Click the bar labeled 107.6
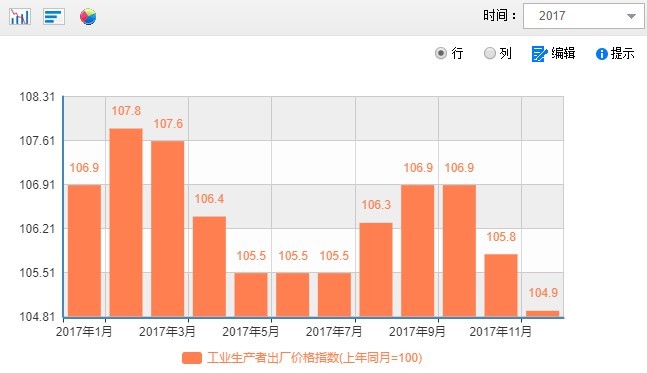 click(x=168, y=229)
